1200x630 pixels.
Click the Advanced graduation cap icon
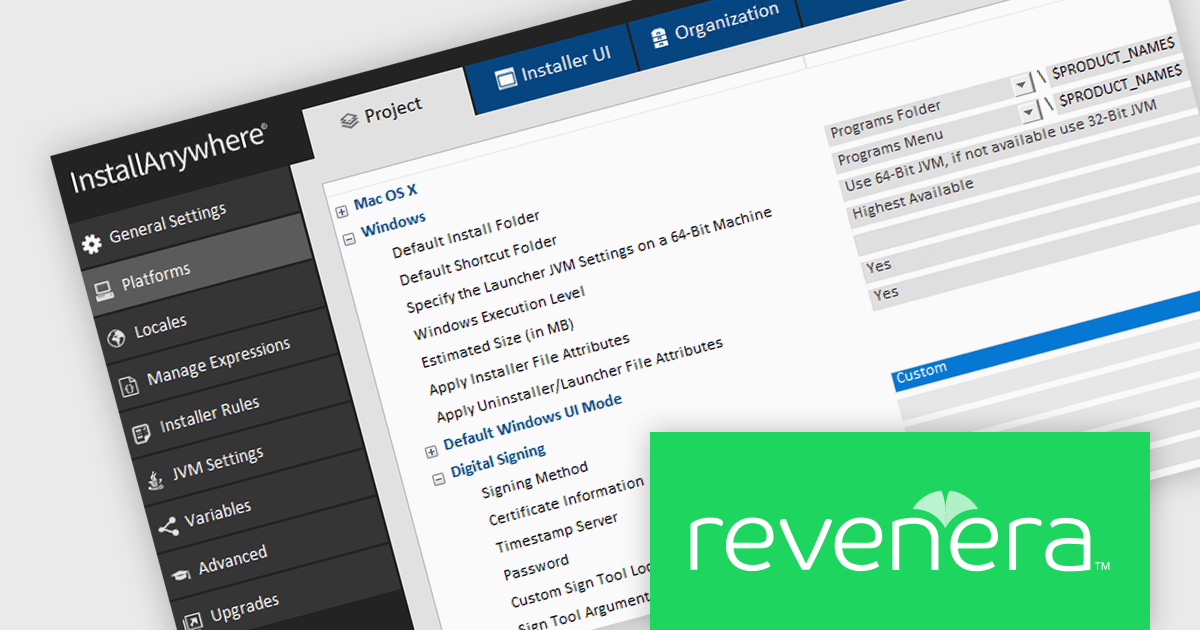click(180, 572)
